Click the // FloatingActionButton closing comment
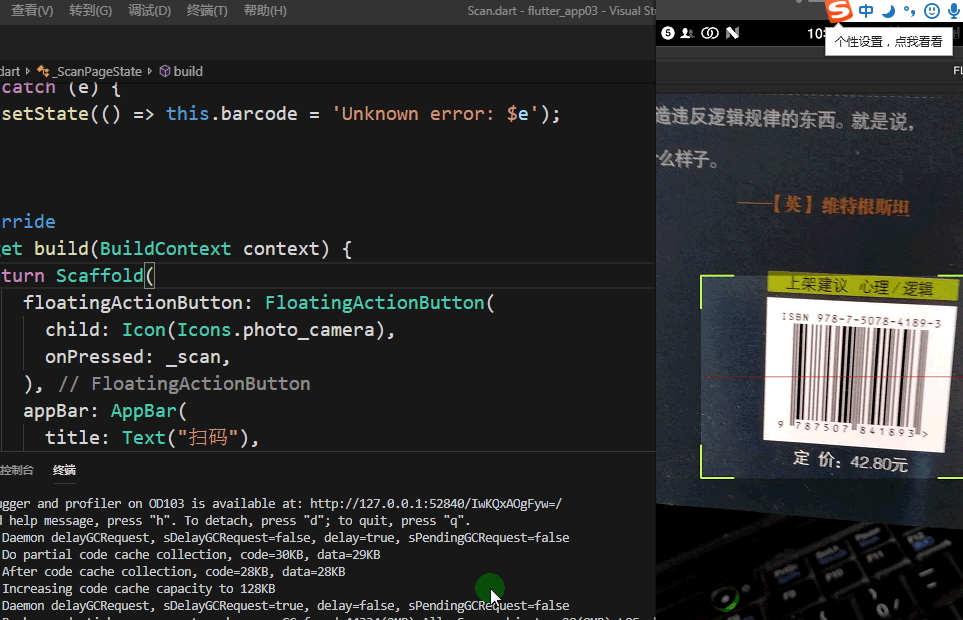Screen dimensions: 963x620 (x=184, y=384)
